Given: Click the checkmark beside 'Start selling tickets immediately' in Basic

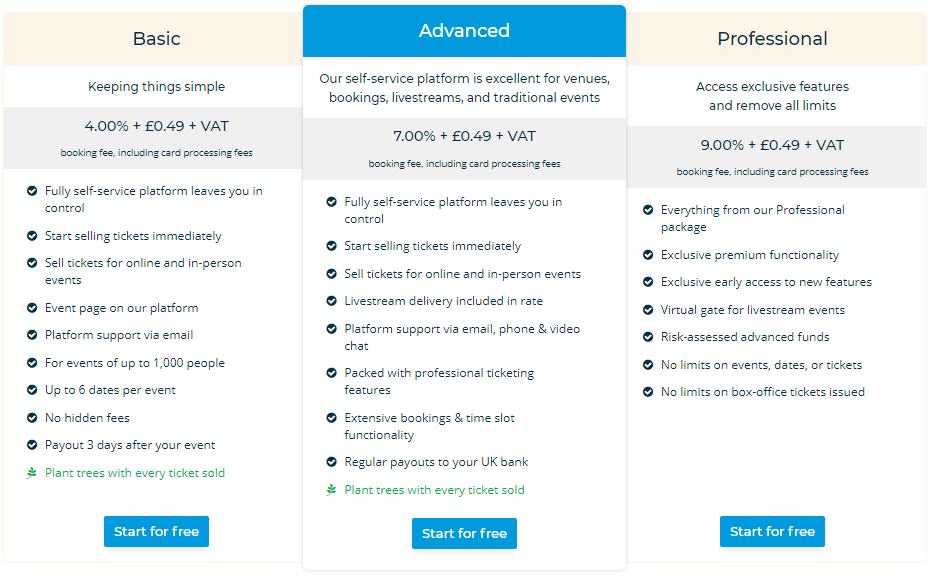Looking at the screenshot, I should (x=31, y=236).
